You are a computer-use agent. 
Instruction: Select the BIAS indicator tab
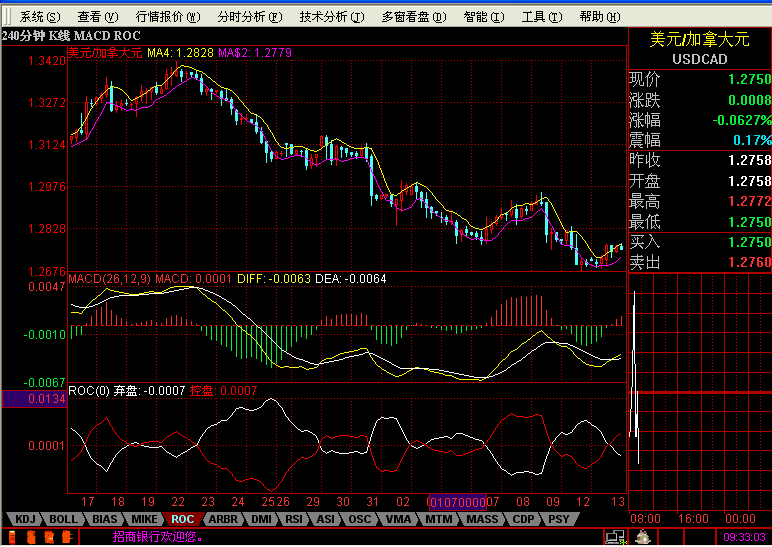(104, 519)
